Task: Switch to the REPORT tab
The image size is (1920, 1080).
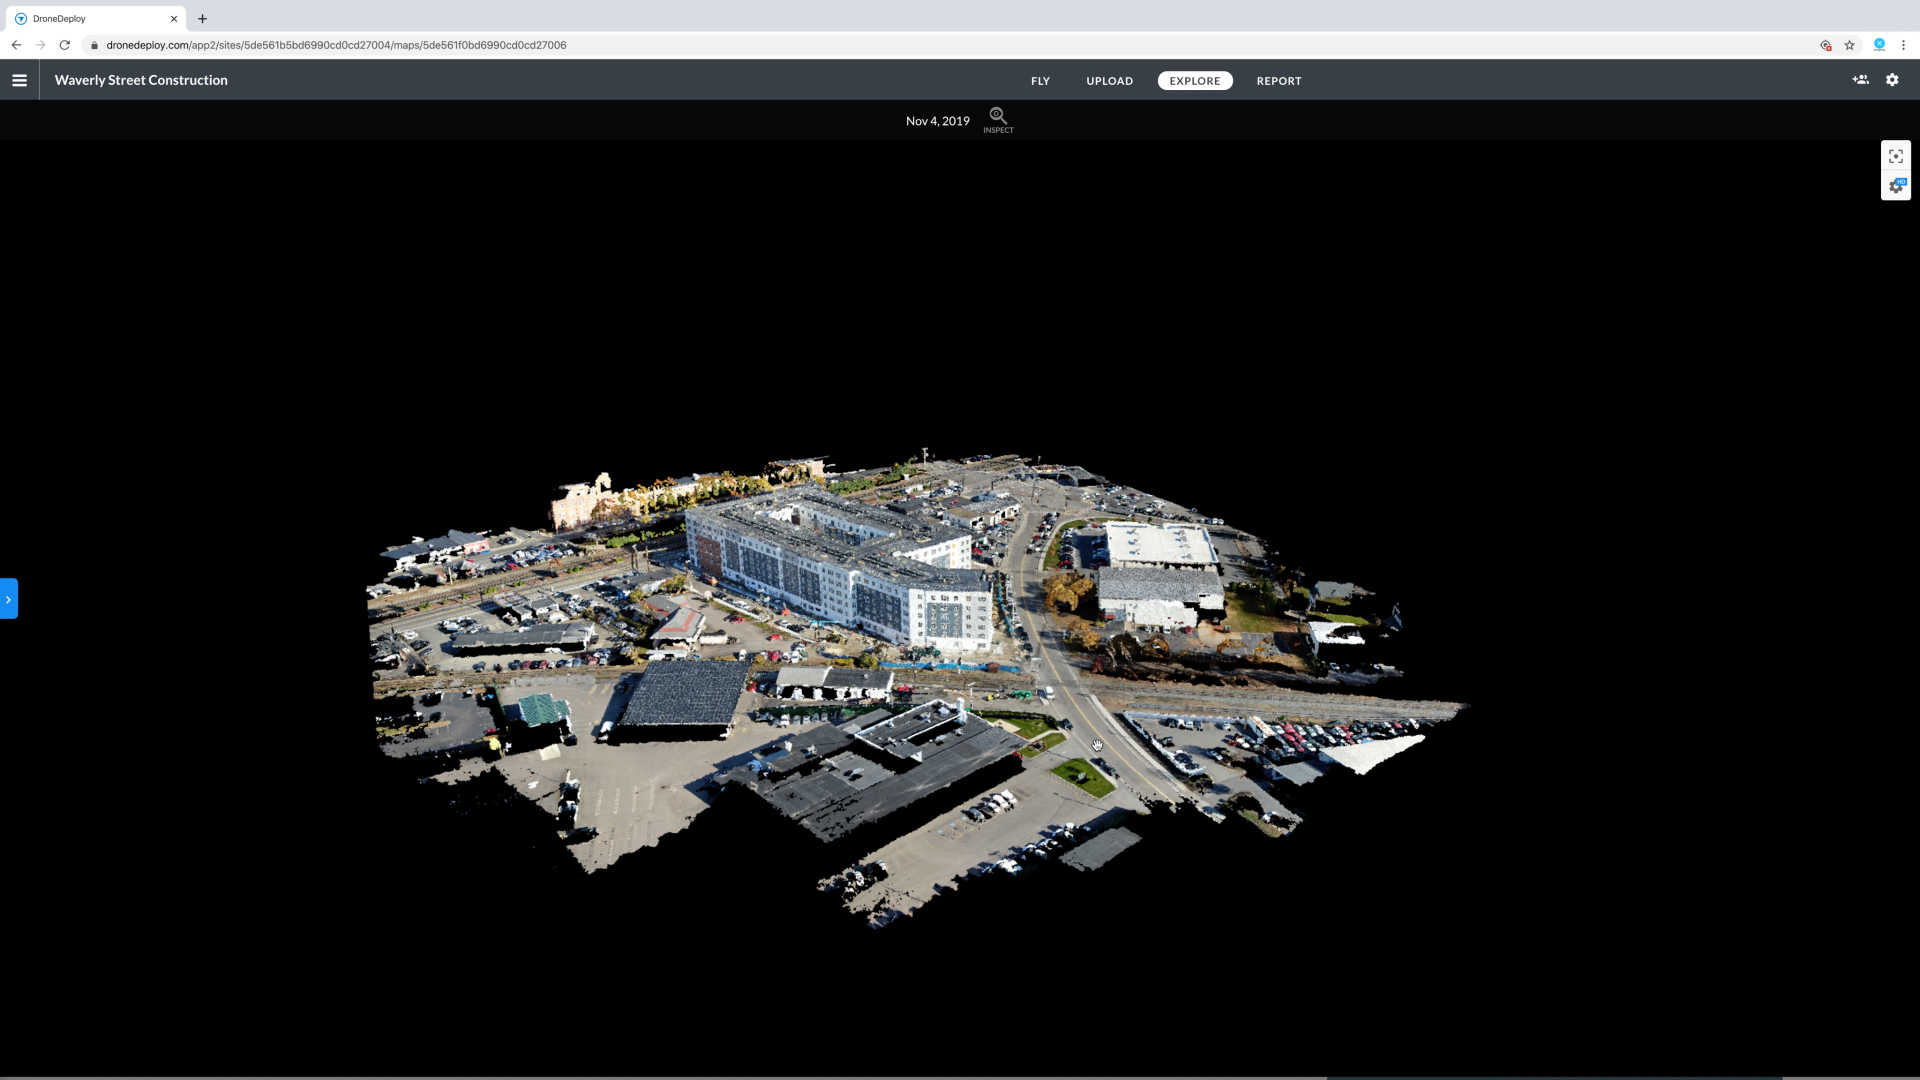Action: tap(1279, 81)
